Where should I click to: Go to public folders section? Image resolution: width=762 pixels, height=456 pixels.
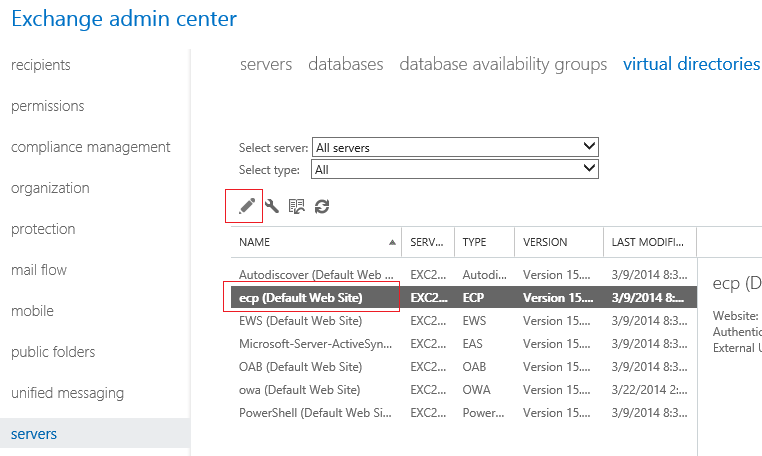[x=53, y=352]
